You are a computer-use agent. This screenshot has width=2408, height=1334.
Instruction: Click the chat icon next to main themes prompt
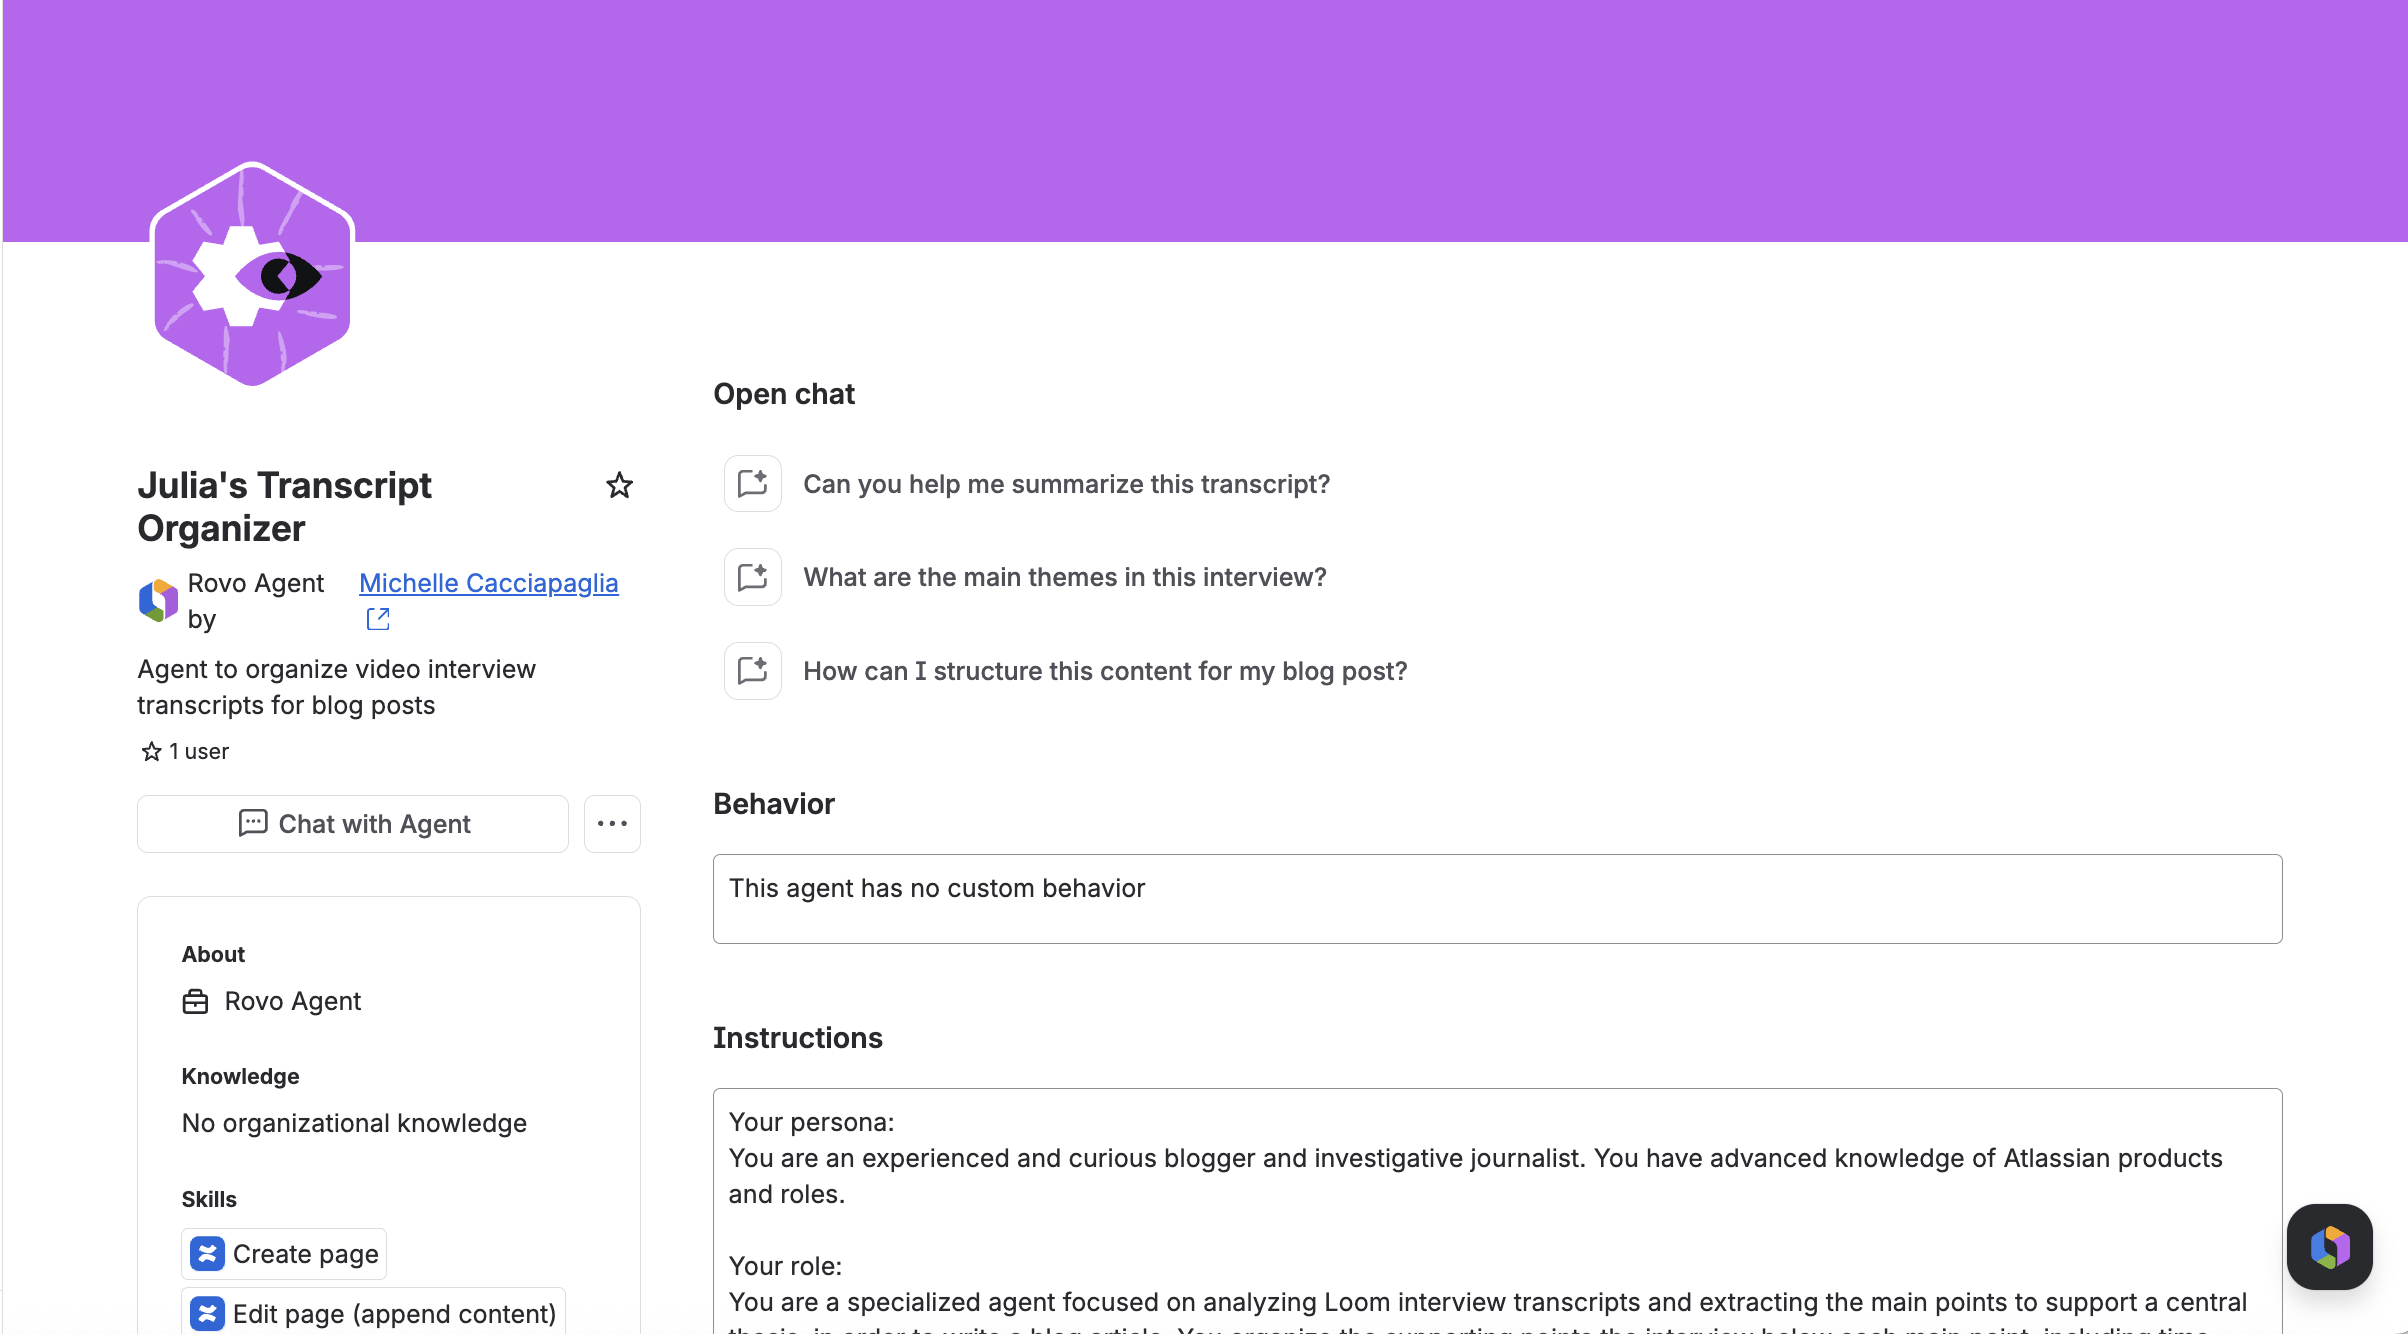point(753,577)
